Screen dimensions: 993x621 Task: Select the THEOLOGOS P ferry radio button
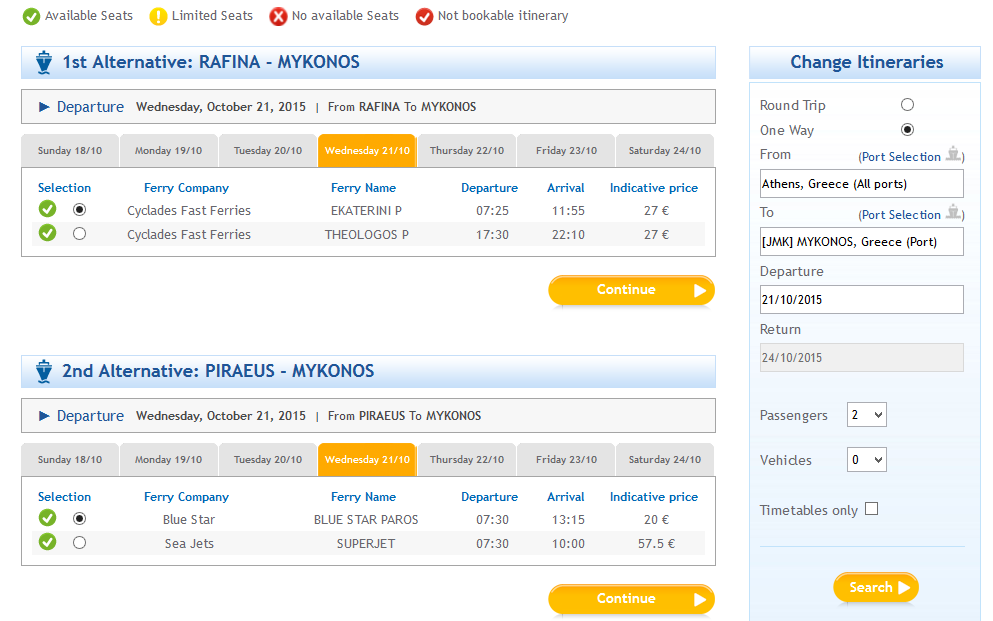click(79, 234)
